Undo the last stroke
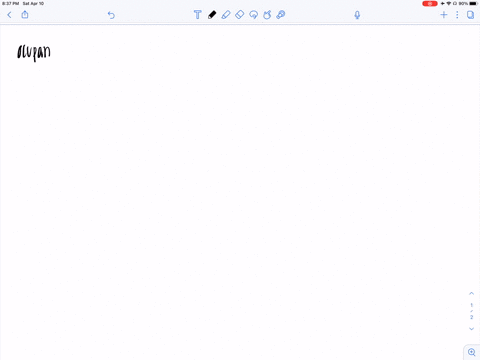The height and width of the screenshot is (360, 480). tap(111, 15)
